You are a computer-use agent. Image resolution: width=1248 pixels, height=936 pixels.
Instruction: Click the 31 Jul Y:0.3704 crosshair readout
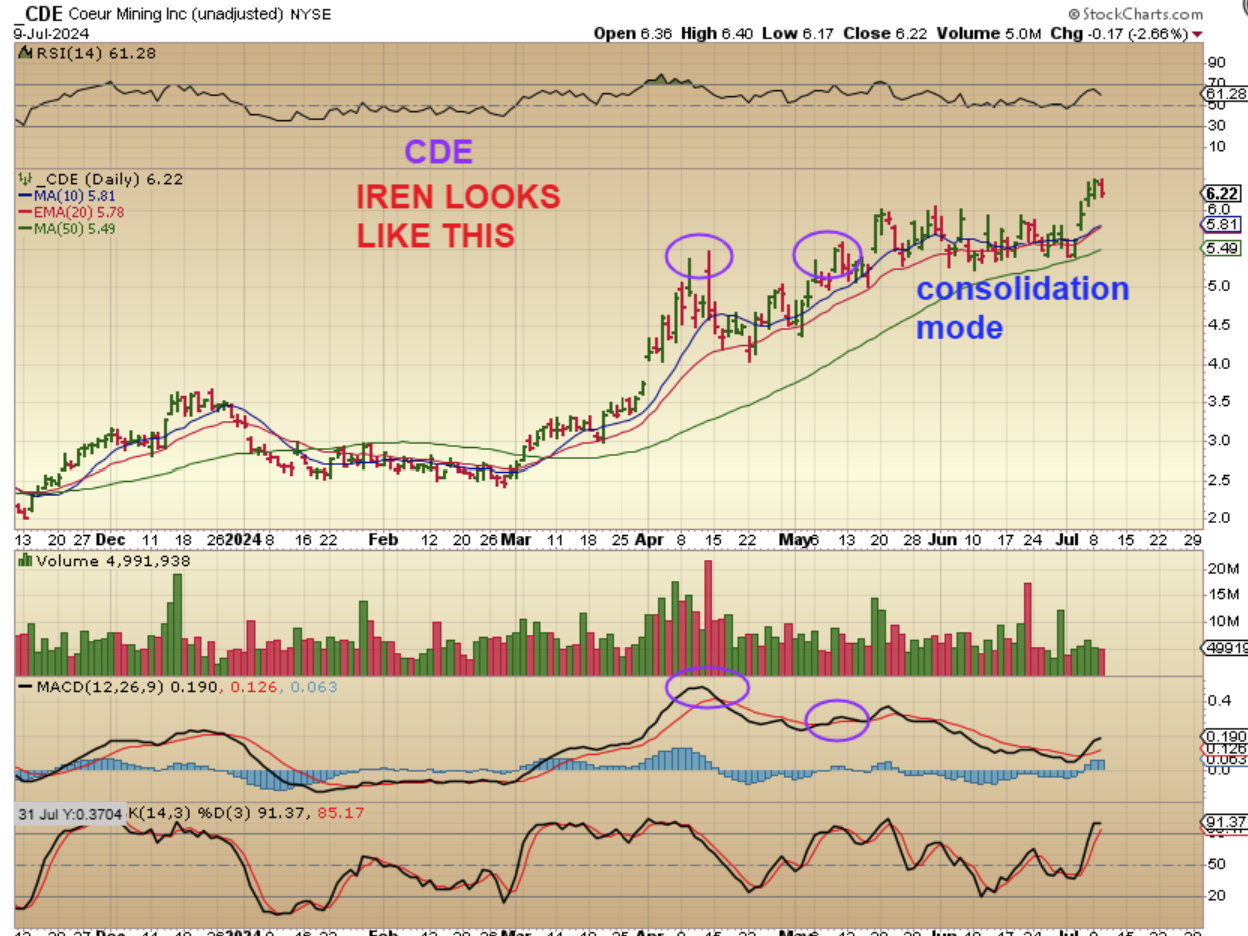(70, 815)
